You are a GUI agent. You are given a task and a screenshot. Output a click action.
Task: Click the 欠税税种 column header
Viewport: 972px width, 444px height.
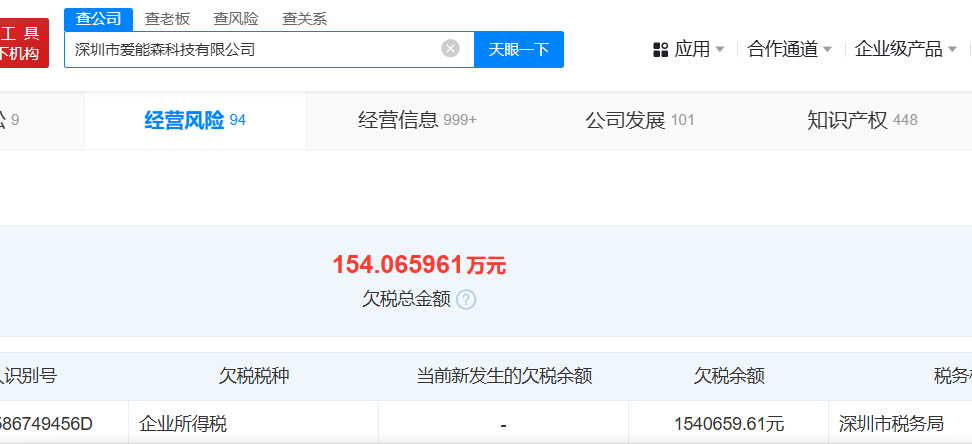click(x=254, y=376)
